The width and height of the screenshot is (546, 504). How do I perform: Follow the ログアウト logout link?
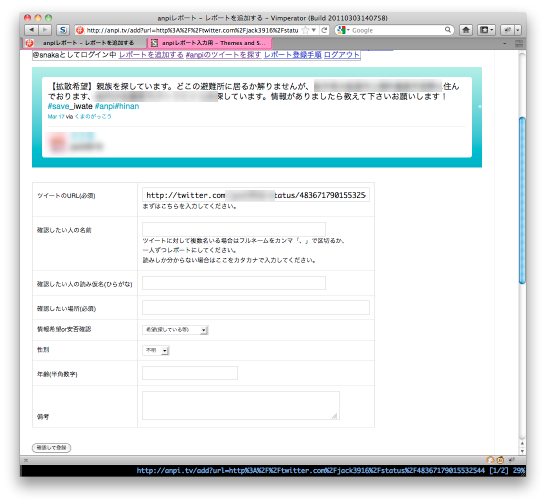click(342, 55)
